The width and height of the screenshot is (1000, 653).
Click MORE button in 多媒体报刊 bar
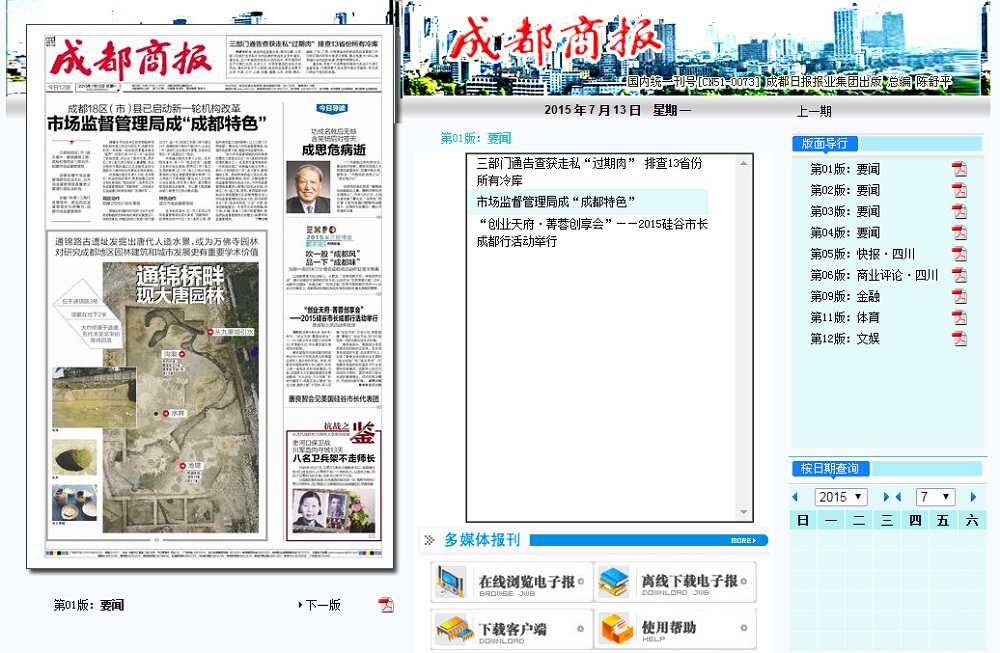743,540
